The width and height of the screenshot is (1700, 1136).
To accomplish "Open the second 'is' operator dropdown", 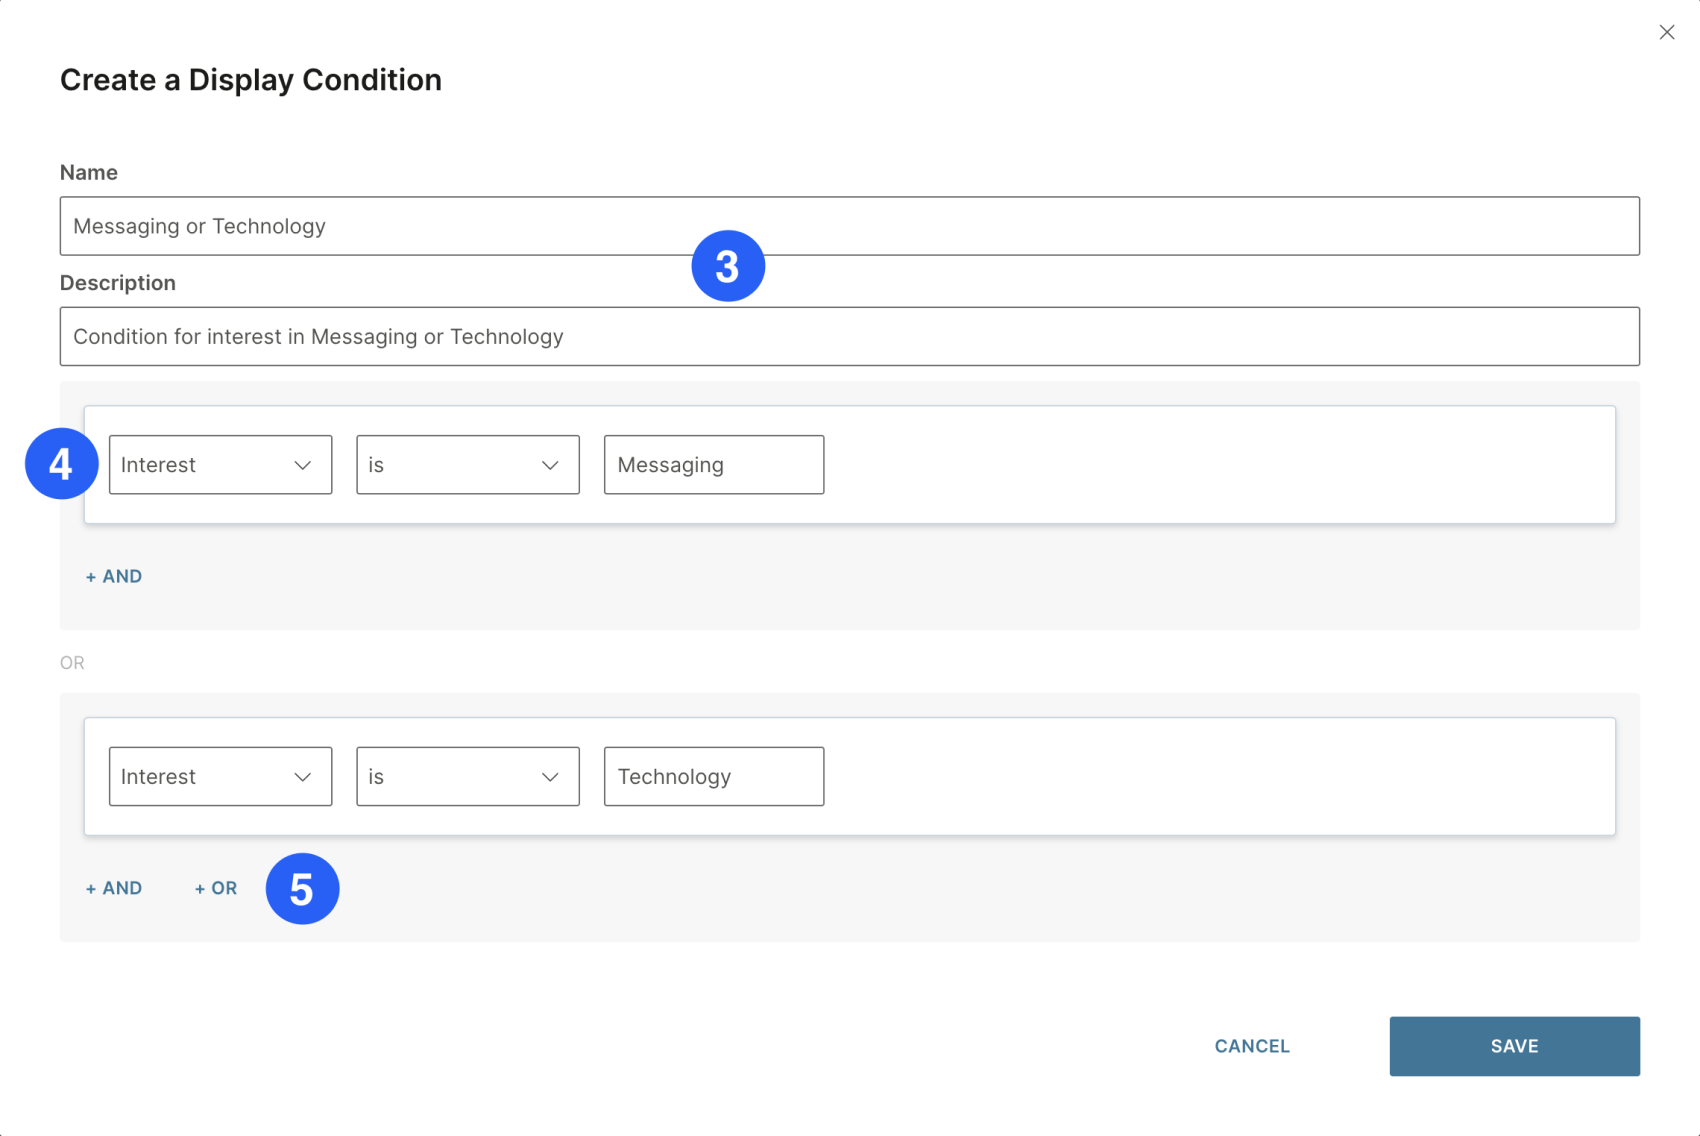I will click(x=467, y=776).
